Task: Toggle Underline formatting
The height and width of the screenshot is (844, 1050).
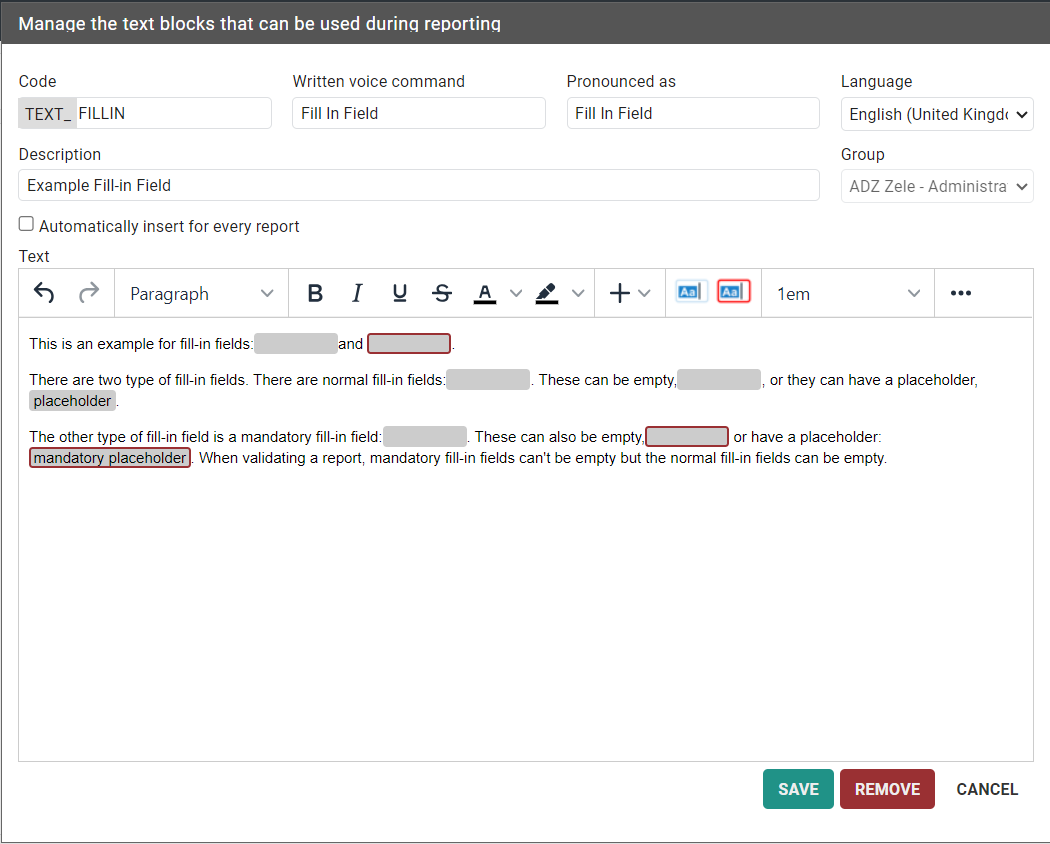Action: pyautogui.click(x=399, y=293)
